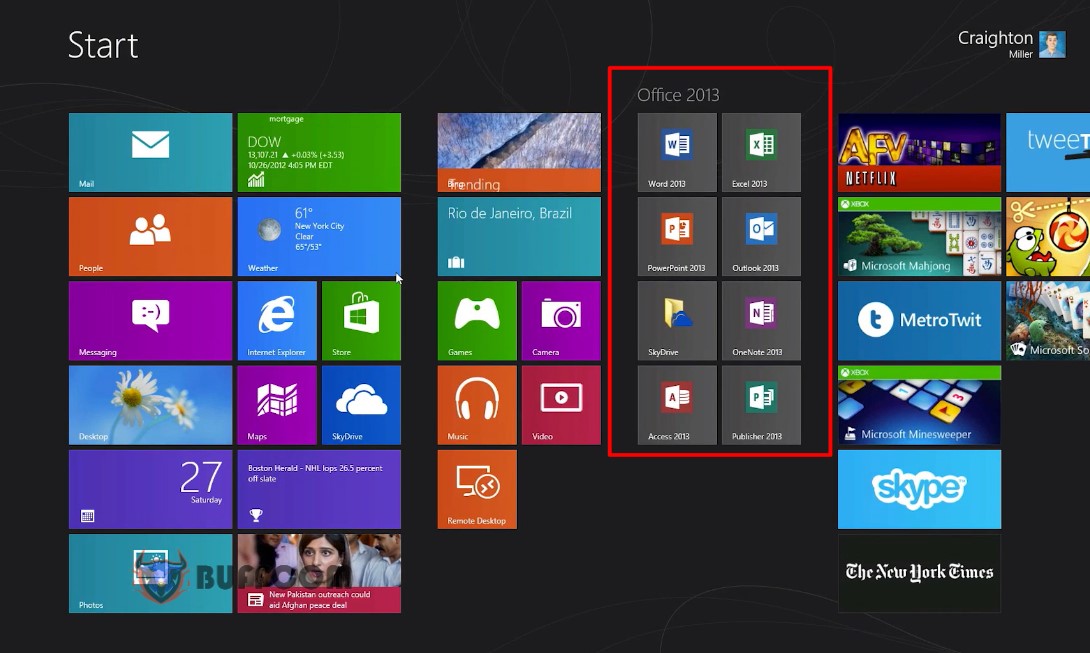1090x653 pixels.
Task: Open the Travel tile for Rio de Janeiro
Action: click(519, 236)
